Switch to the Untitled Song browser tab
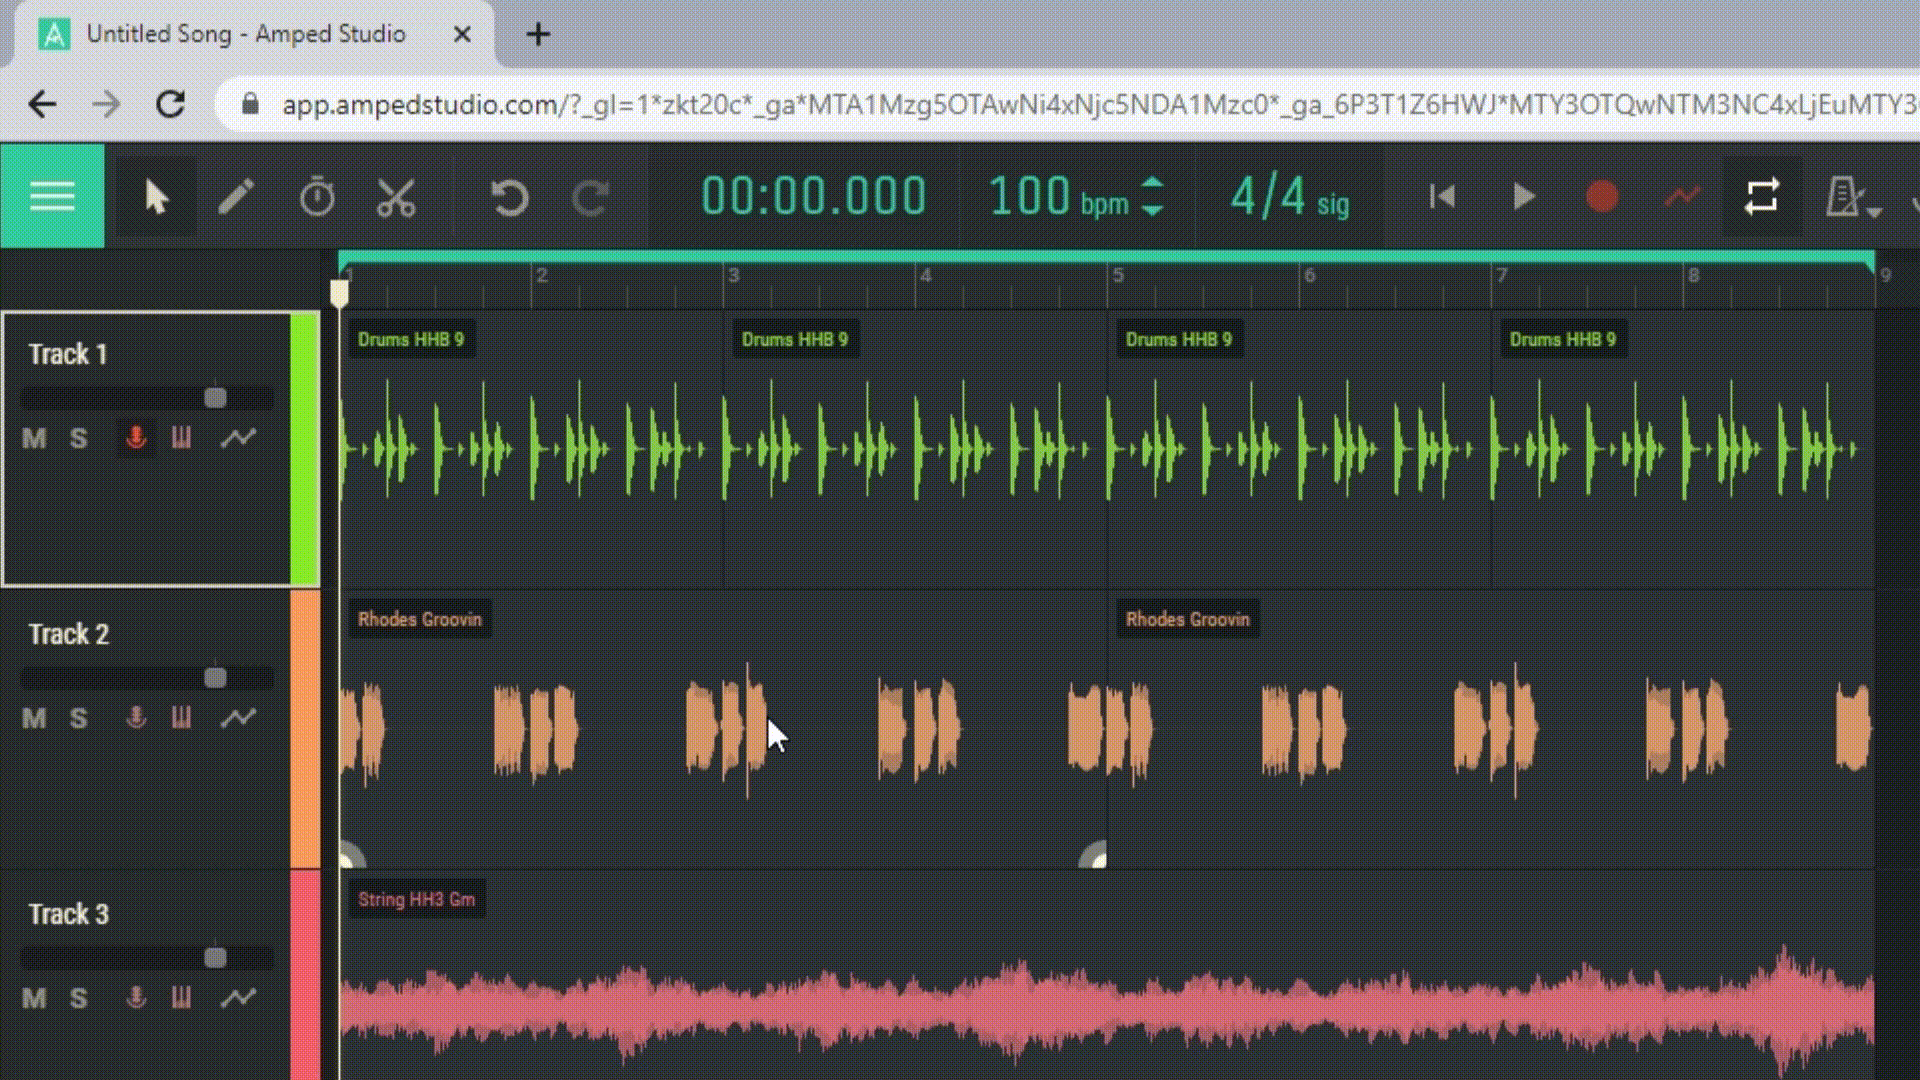This screenshot has height=1080, width=1920. pyautogui.click(x=245, y=33)
